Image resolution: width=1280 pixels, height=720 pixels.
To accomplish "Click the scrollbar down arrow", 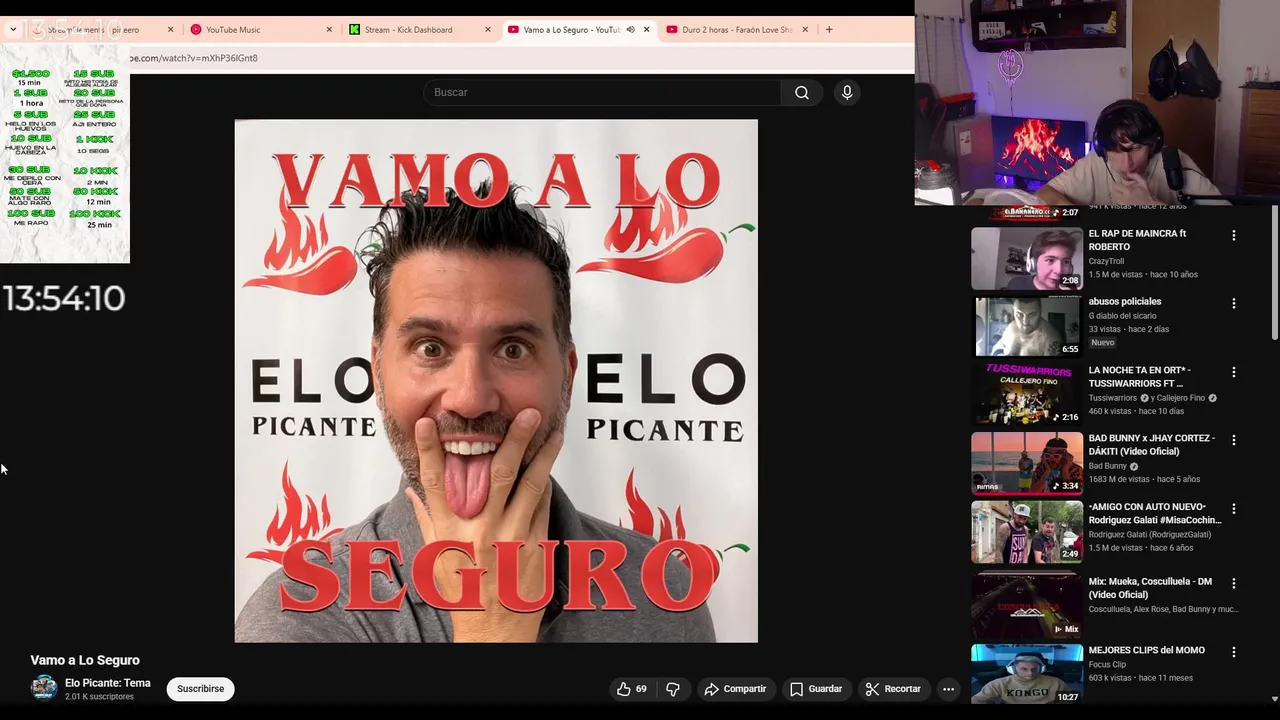I will tap(1274, 699).
